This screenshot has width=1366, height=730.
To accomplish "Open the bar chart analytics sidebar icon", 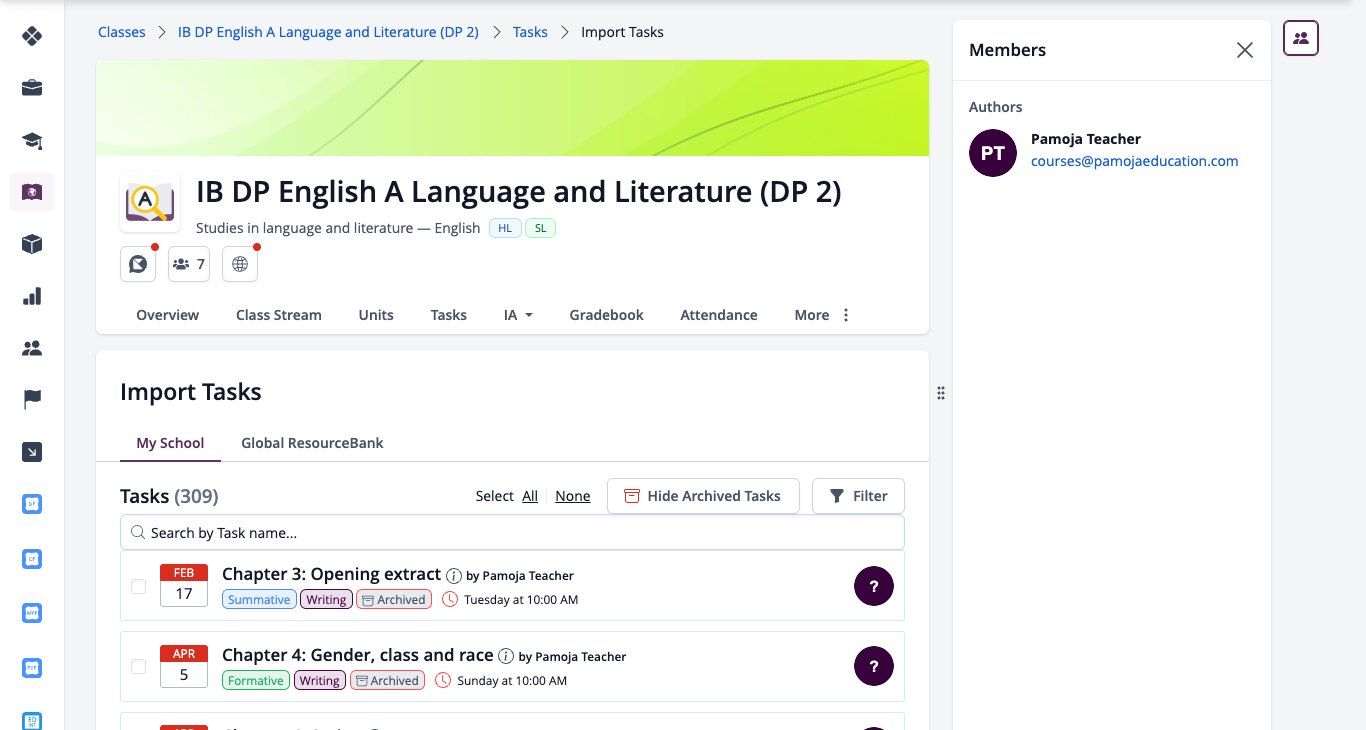I will point(32,296).
